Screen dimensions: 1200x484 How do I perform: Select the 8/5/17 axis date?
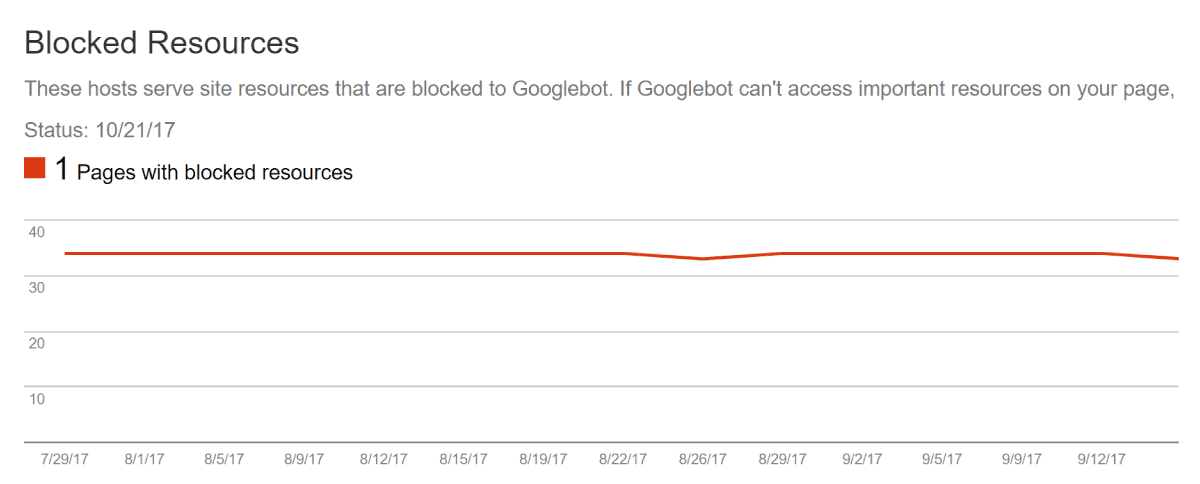224,459
